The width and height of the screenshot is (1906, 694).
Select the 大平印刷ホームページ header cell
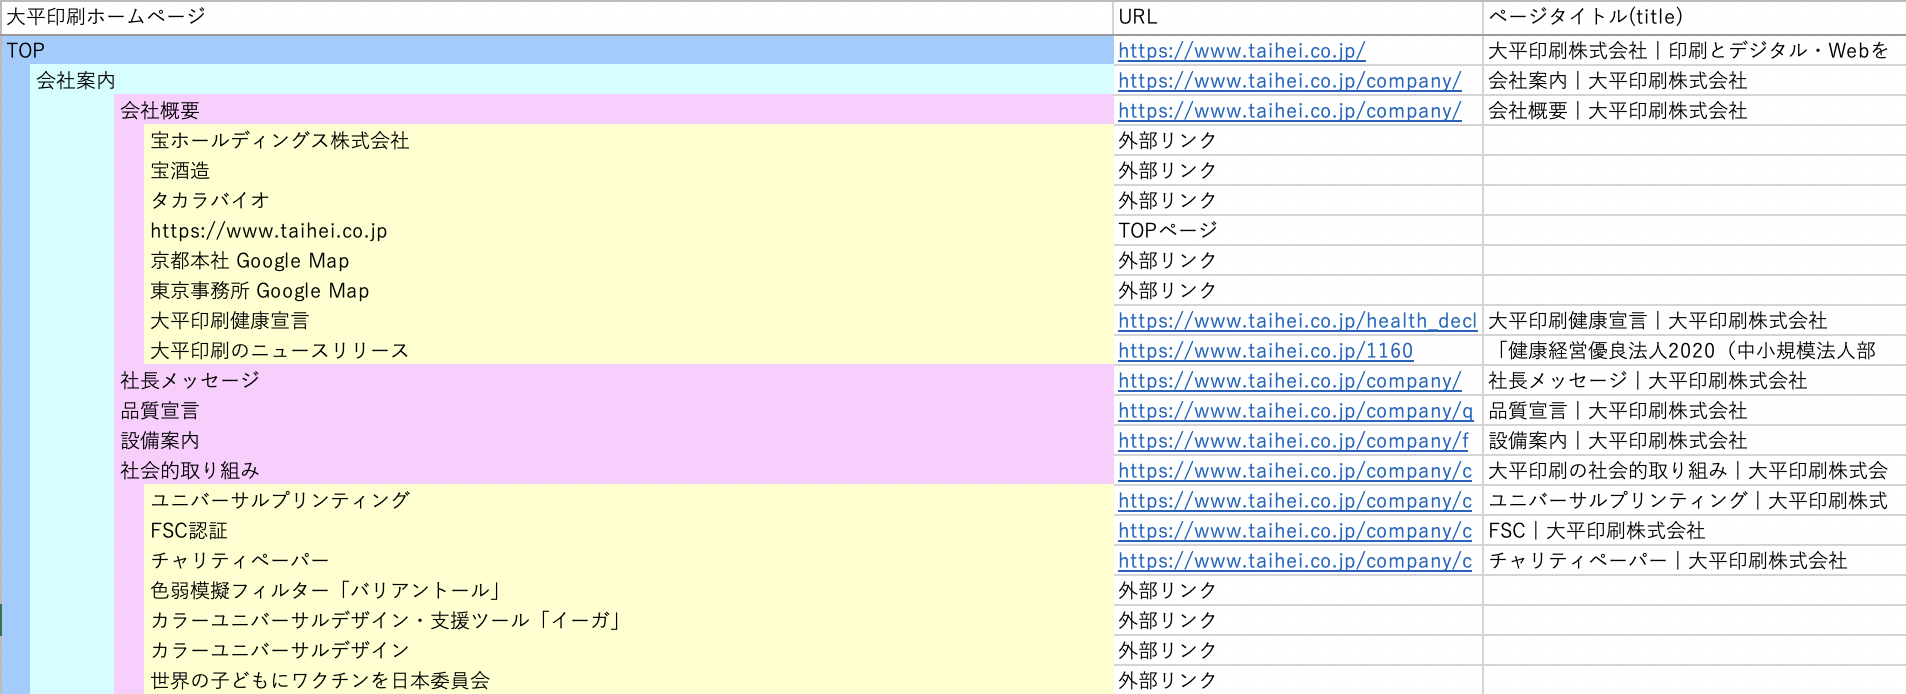[x=557, y=17]
